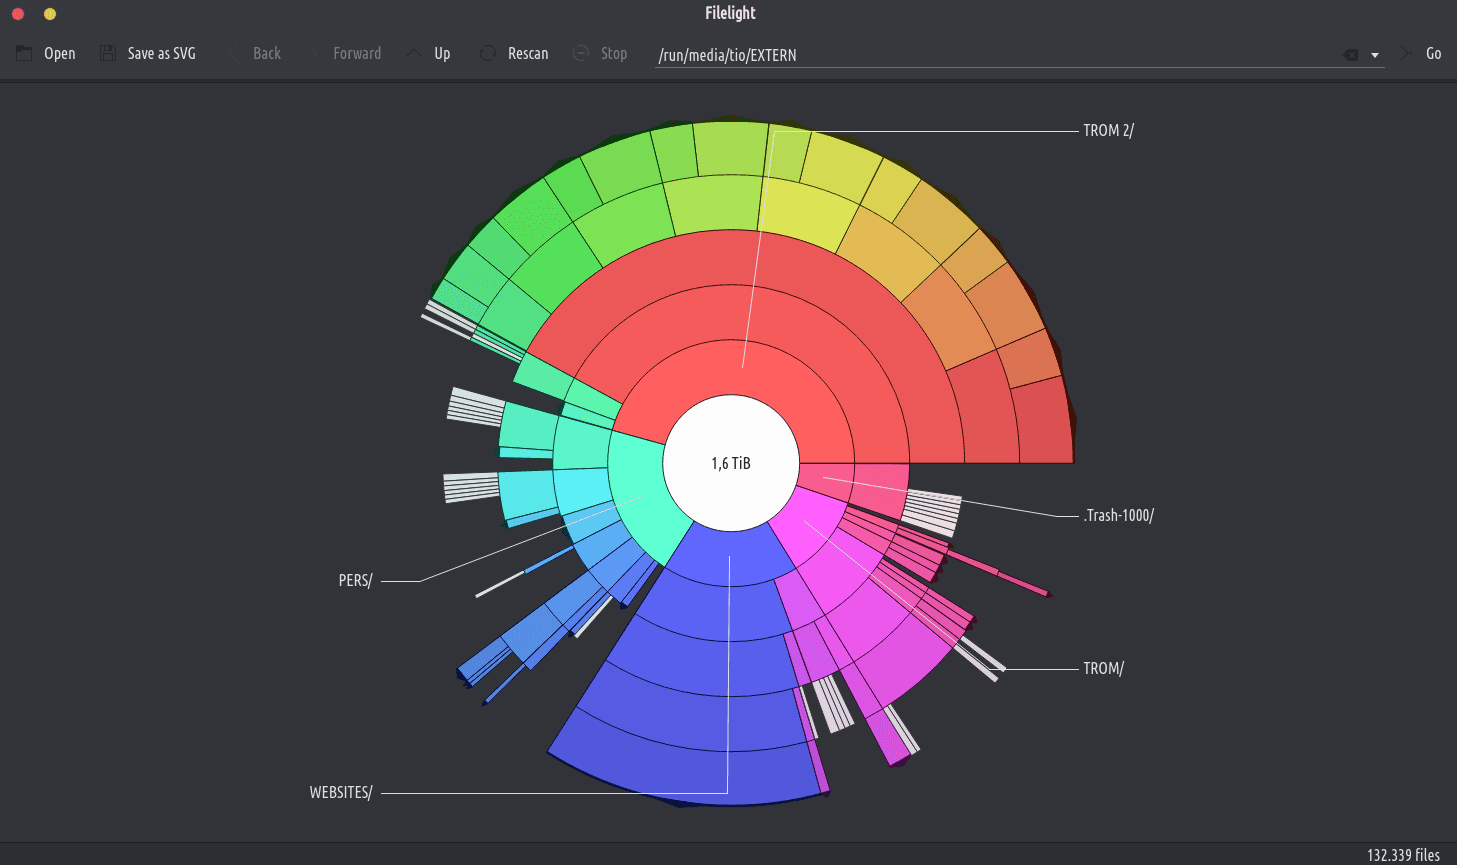The height and width of the screenshot is (865, 1457).
Task: Click the Stop scan icon
Action: (x=581, y=54)
